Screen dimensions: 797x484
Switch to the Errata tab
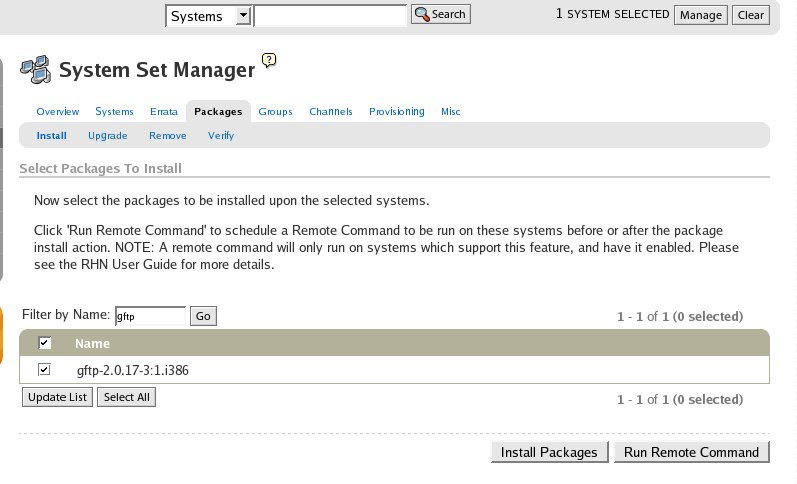pos(164,112)
